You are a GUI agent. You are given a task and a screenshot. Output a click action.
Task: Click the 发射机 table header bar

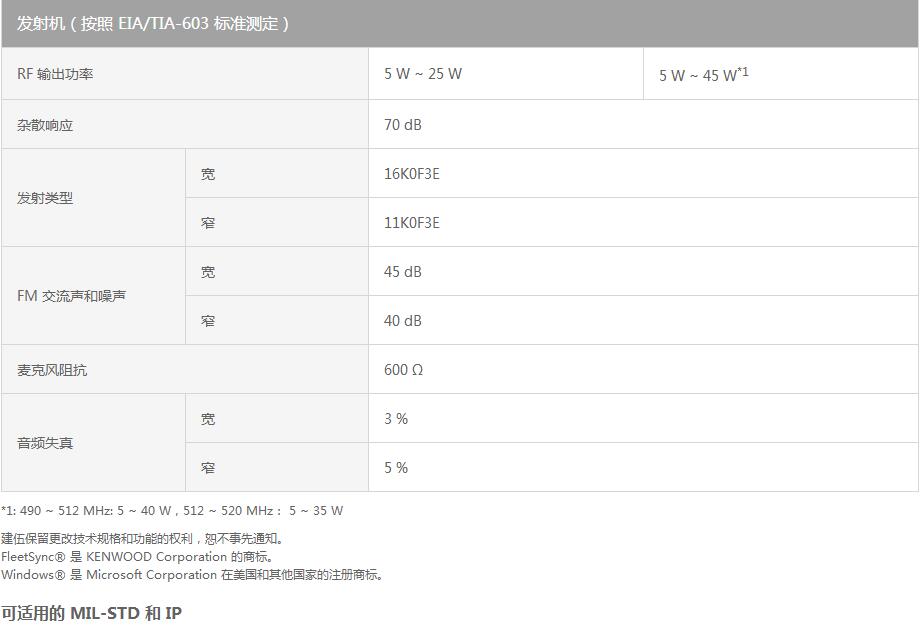click(460, 23)
